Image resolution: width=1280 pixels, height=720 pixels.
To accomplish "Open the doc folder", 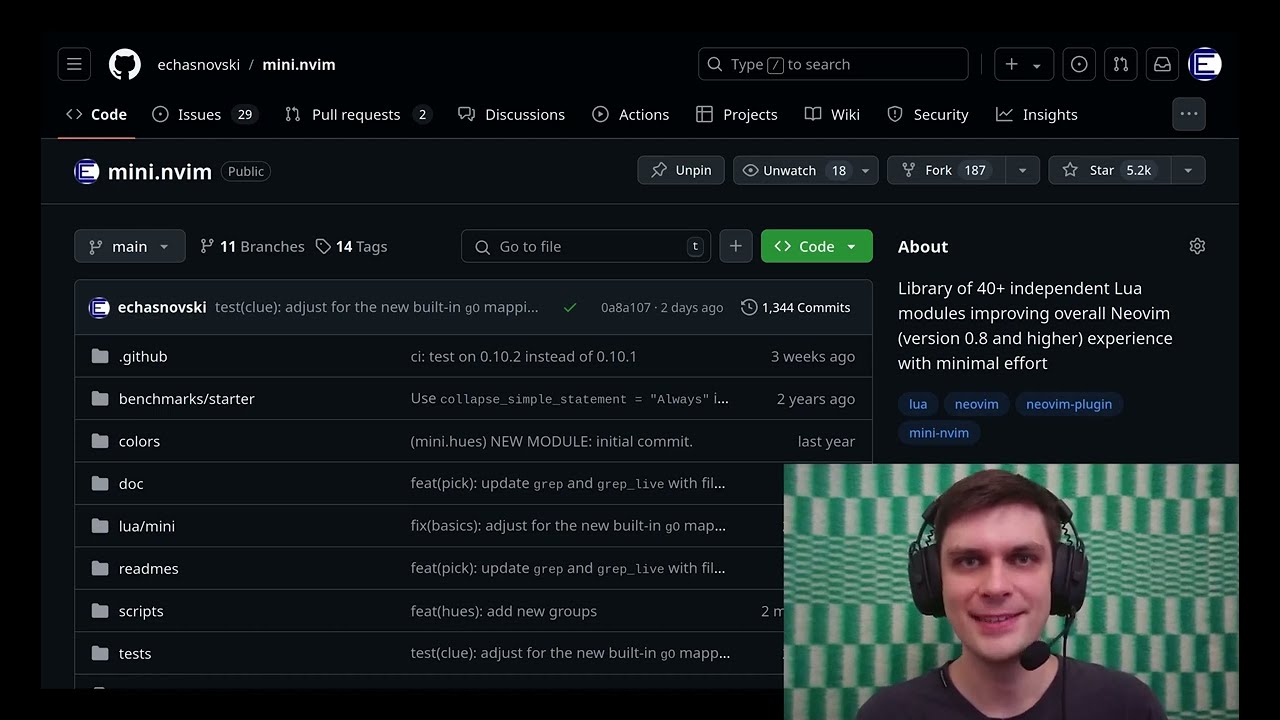I will point(131,484).
